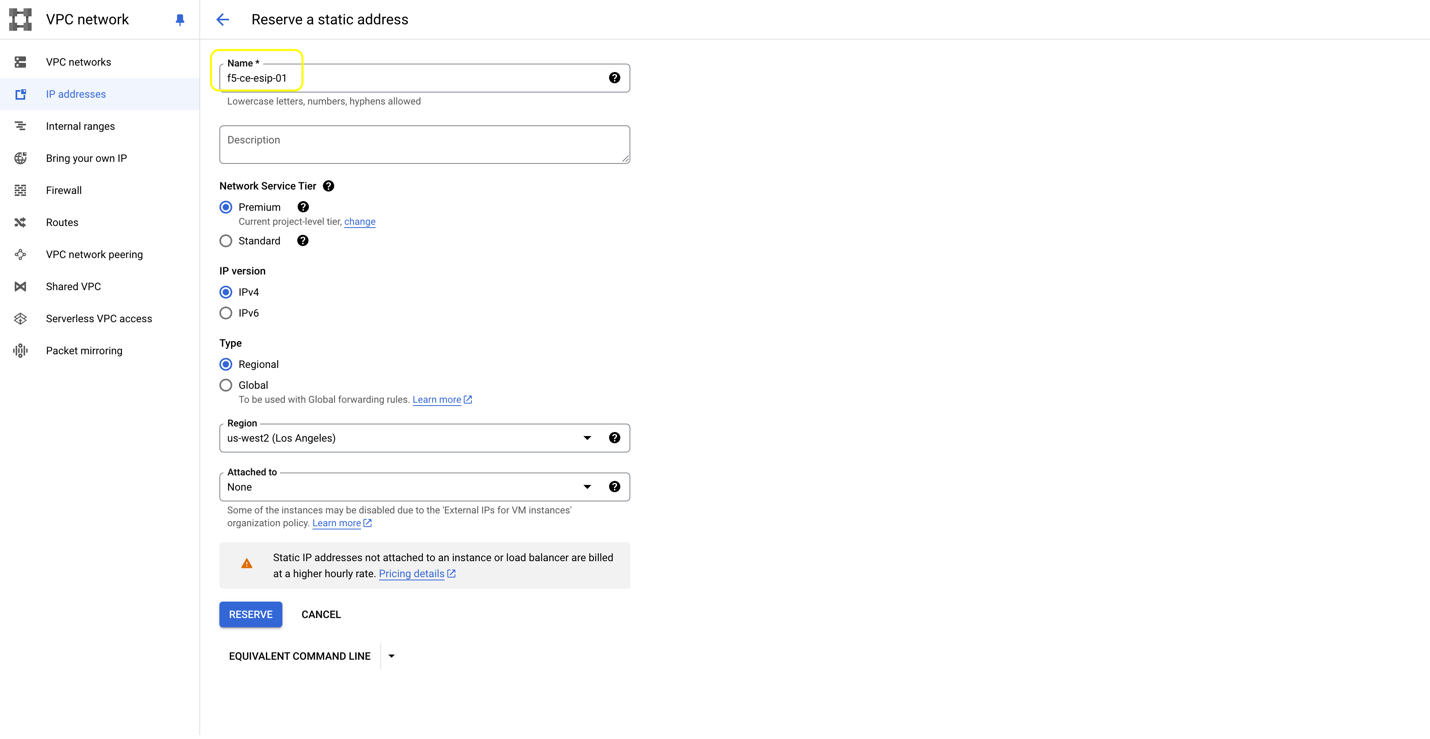Open the Shared VPC sidebar item
1430x739 pixels.
click(x=20, y=286)
